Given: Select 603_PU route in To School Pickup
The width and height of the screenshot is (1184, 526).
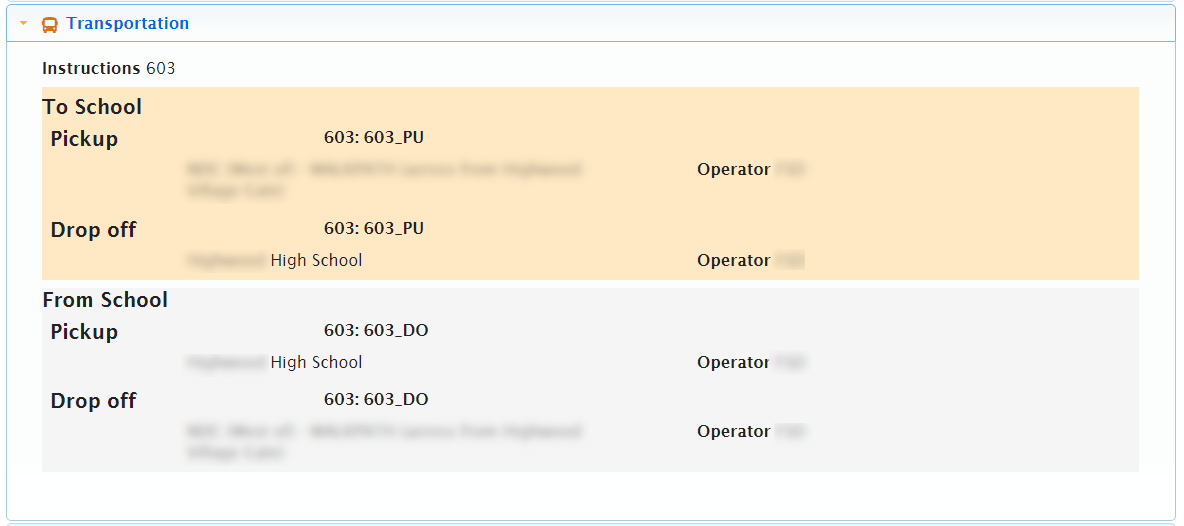Looking at the screenshot, I should click(x=374, y=138).
